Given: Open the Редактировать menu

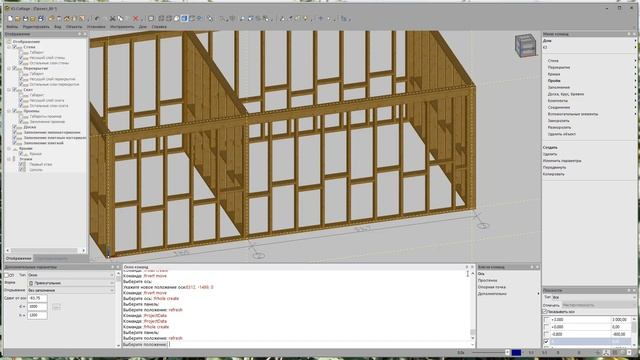Looking at the screenshot, I should [36, 27].
